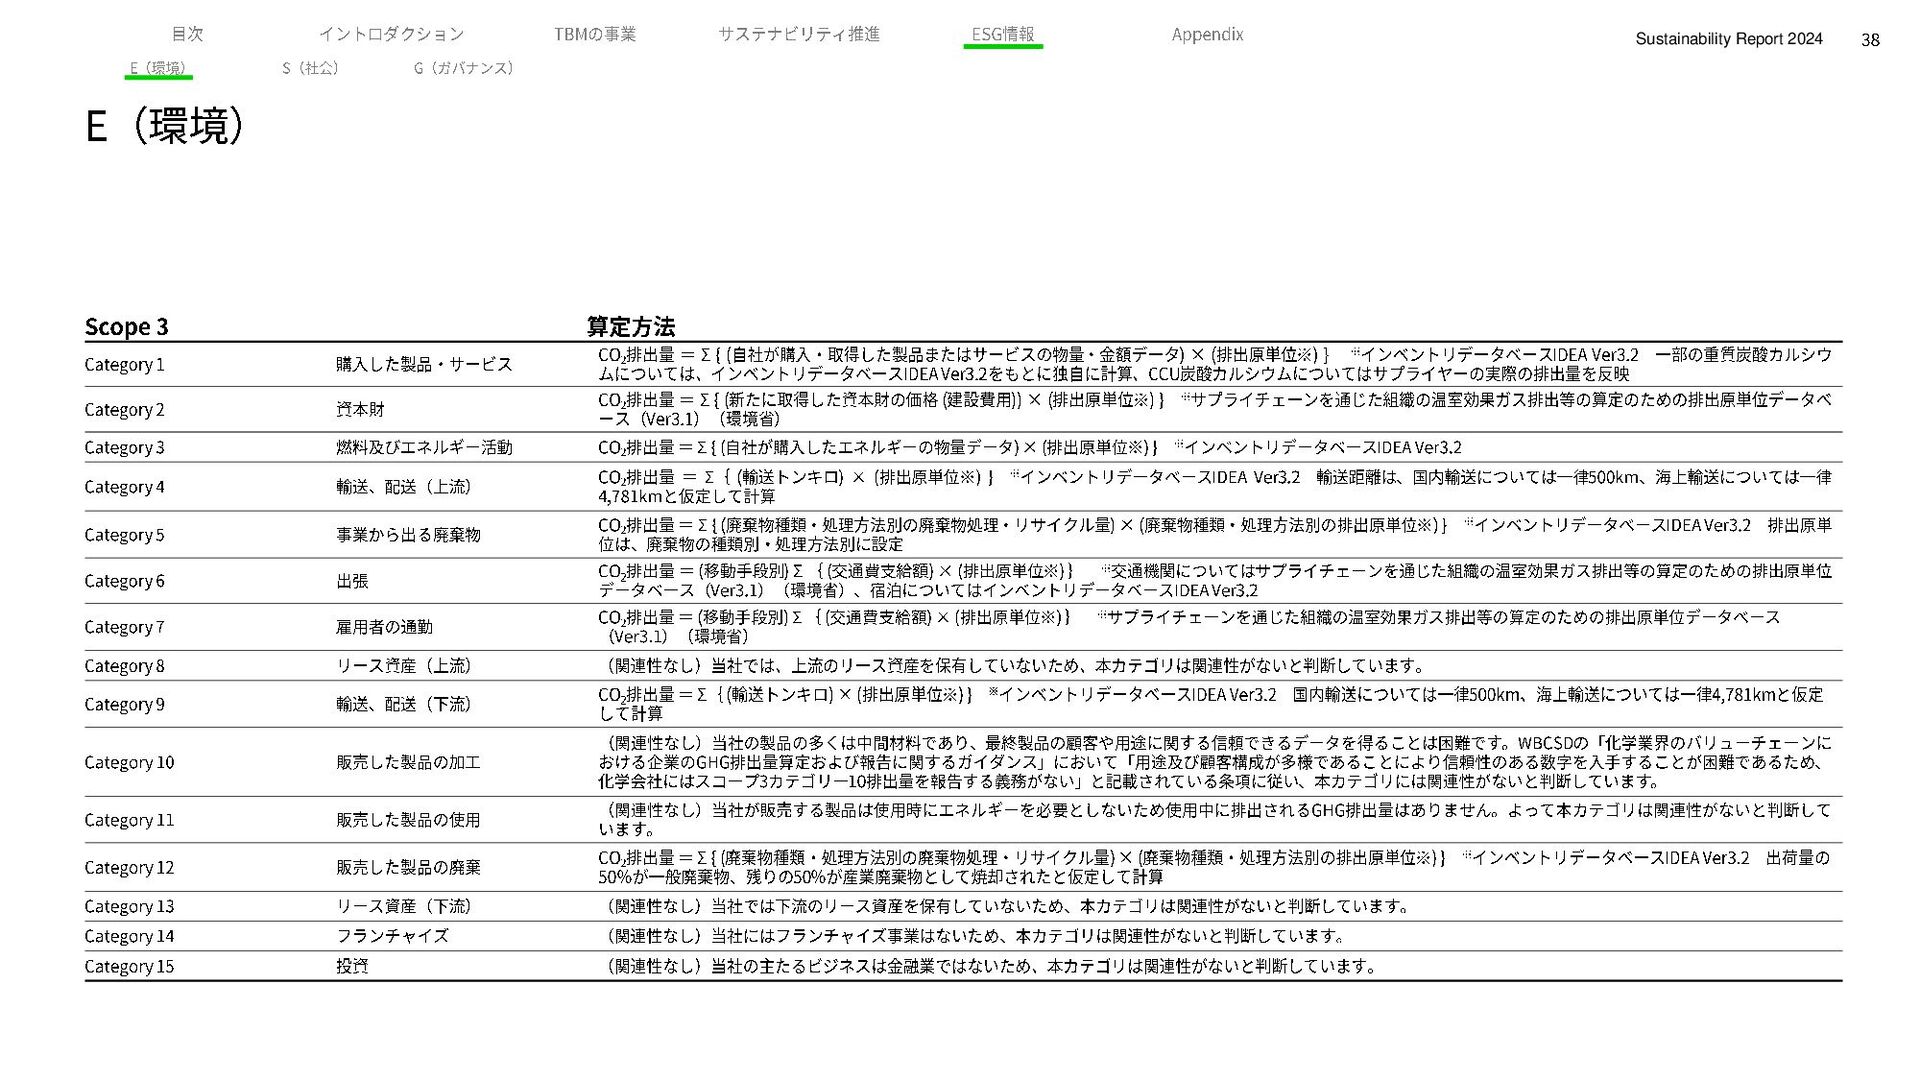Screen dimensions: 1920x1080
Task: Click the Category 10 販売した製品の加工 cell
Action: click(x=408, y=762)
